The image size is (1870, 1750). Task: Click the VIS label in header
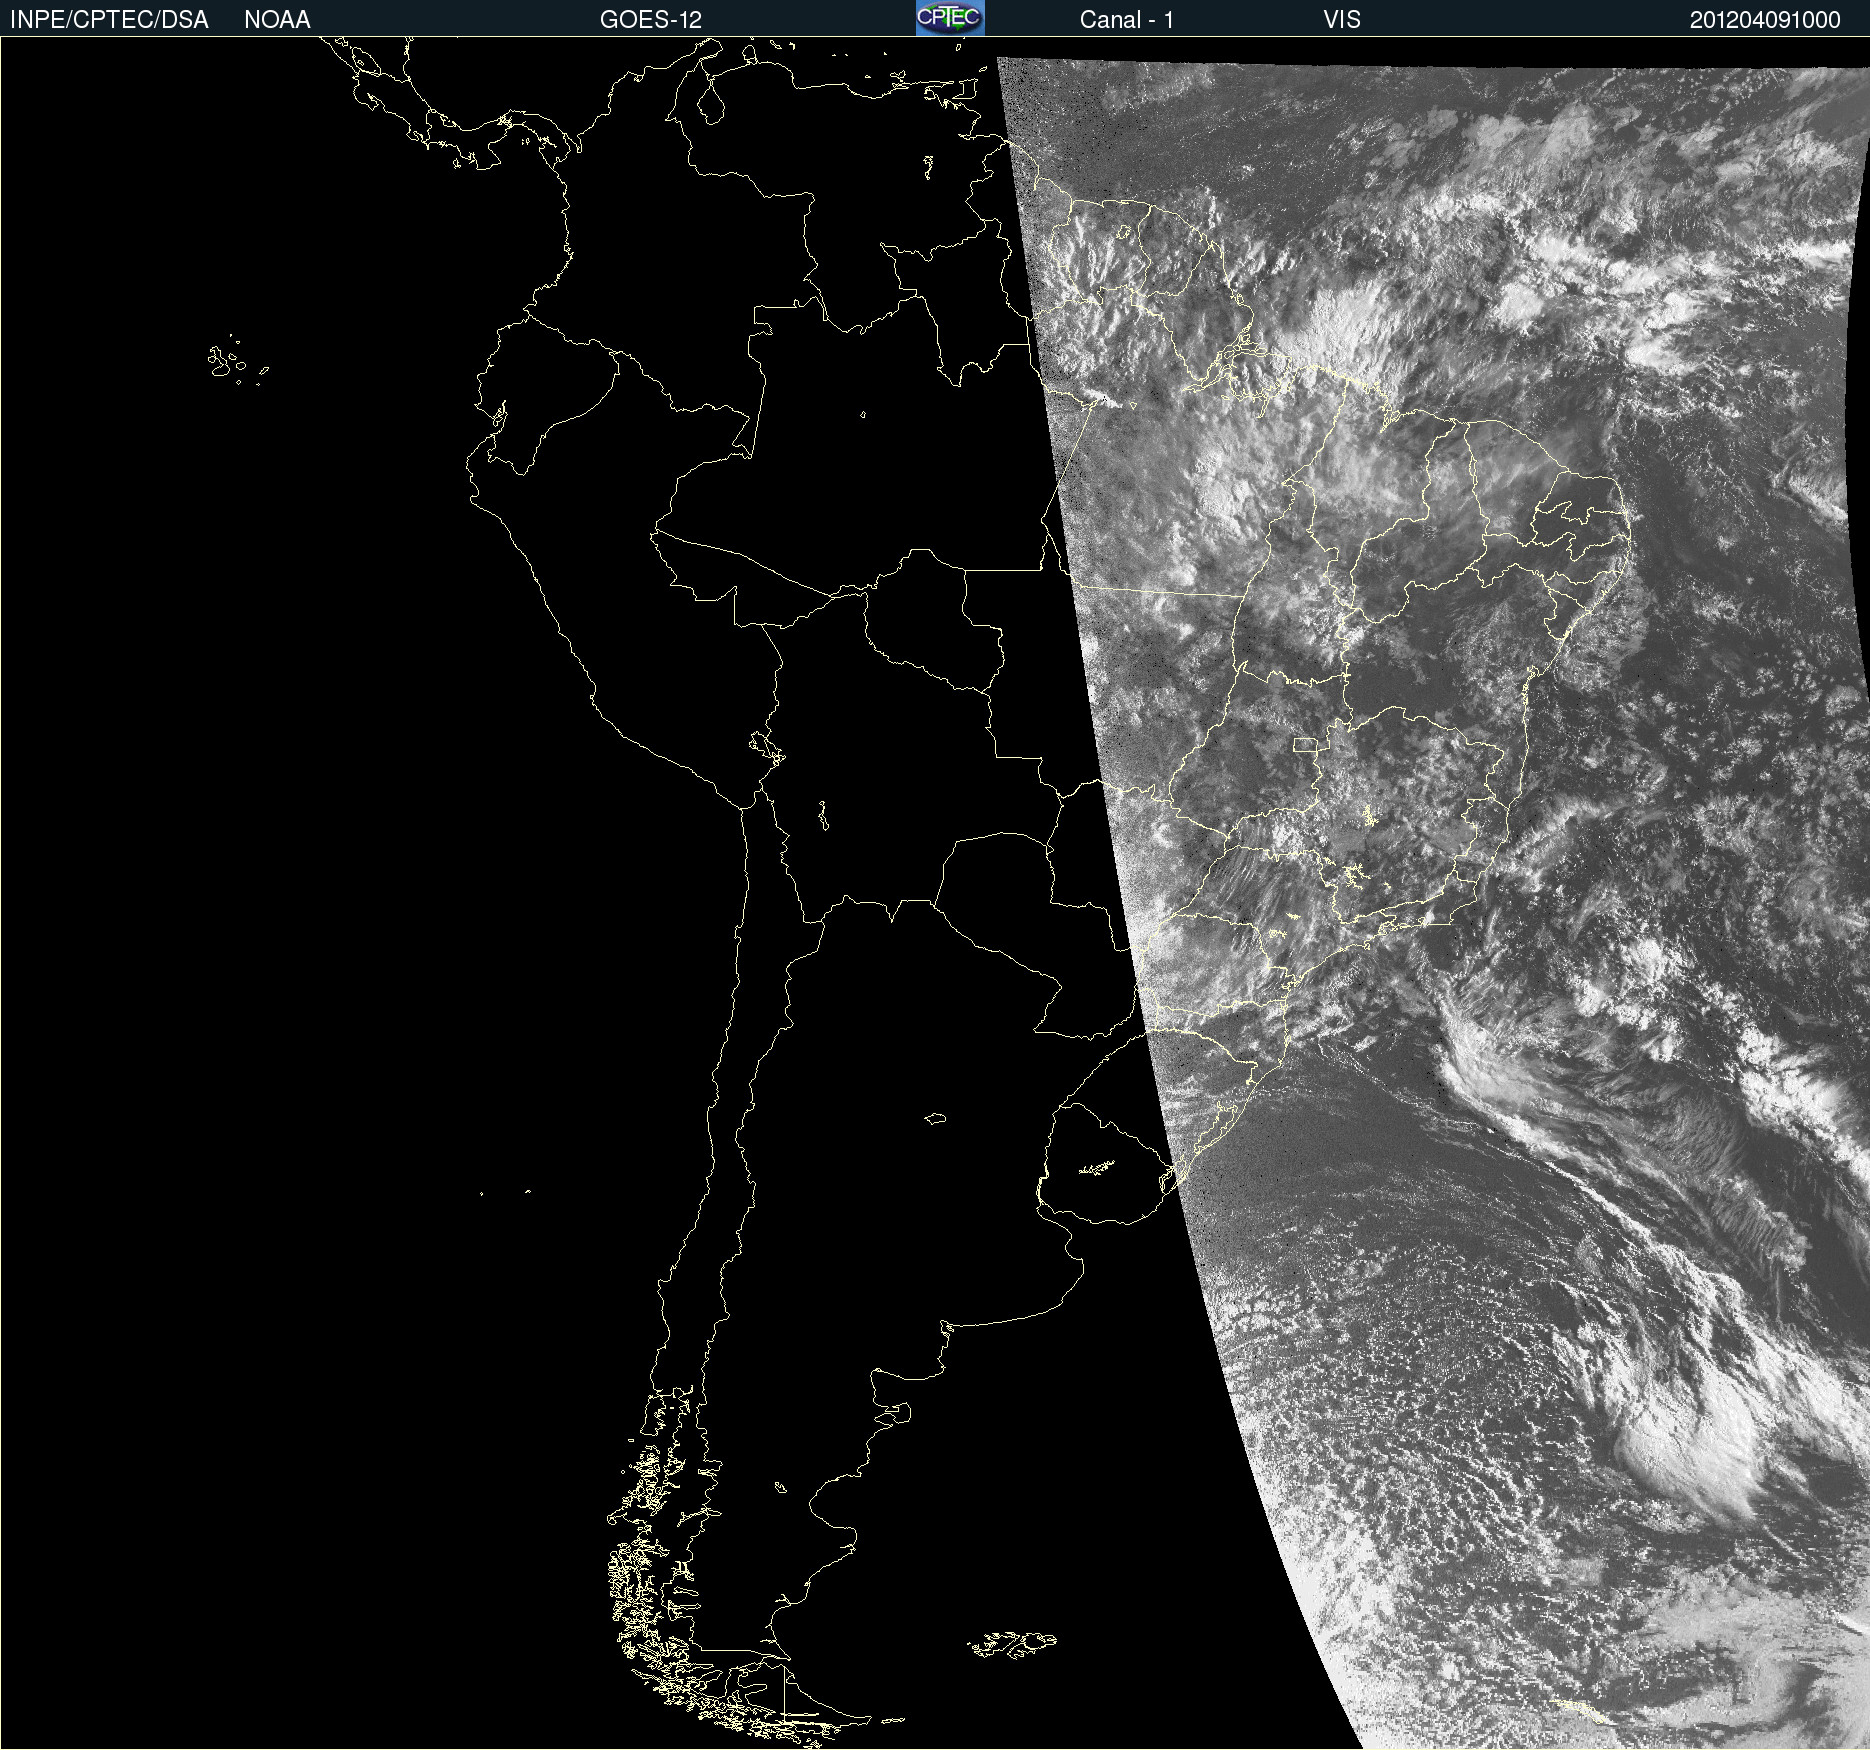(x=1342, y=20)
